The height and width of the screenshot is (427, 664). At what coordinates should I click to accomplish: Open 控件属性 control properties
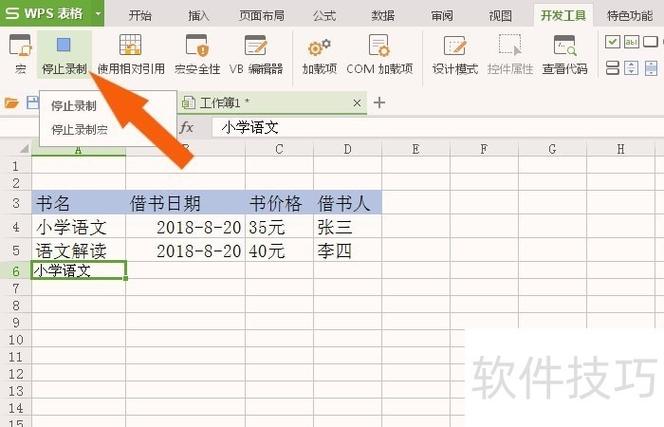pos(510,54)
